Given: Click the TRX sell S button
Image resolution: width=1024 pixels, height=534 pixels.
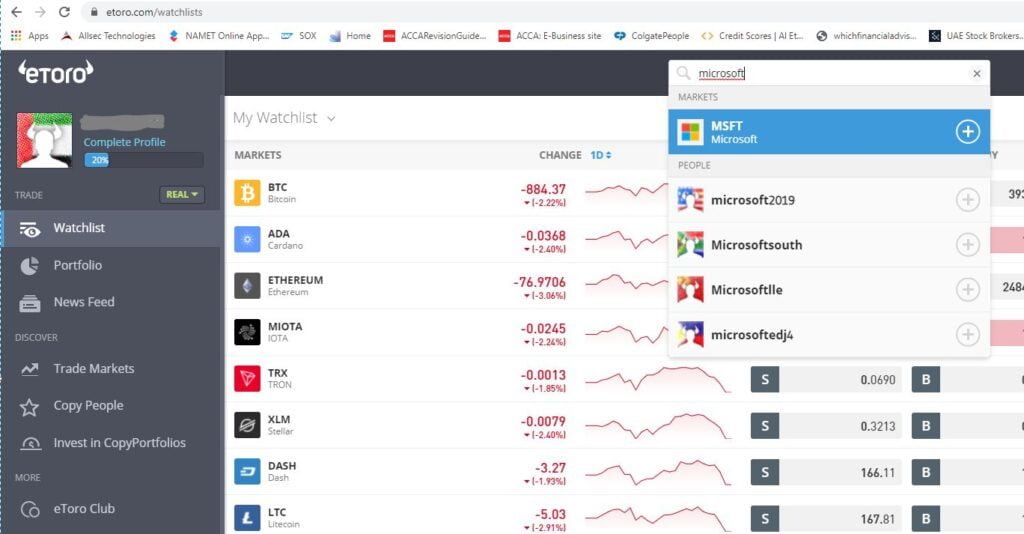Looking at the screenshot, I should pos(765,379).
